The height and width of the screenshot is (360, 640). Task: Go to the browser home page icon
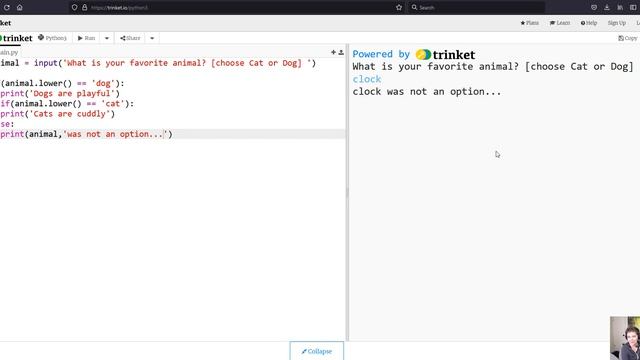click(x=20, y=7)
